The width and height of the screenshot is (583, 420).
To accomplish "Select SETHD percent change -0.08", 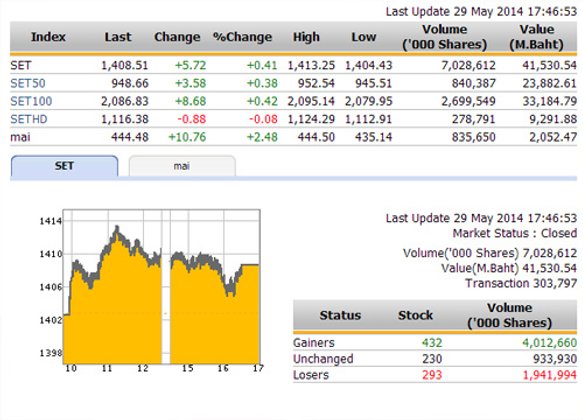I will click(263, 119).
